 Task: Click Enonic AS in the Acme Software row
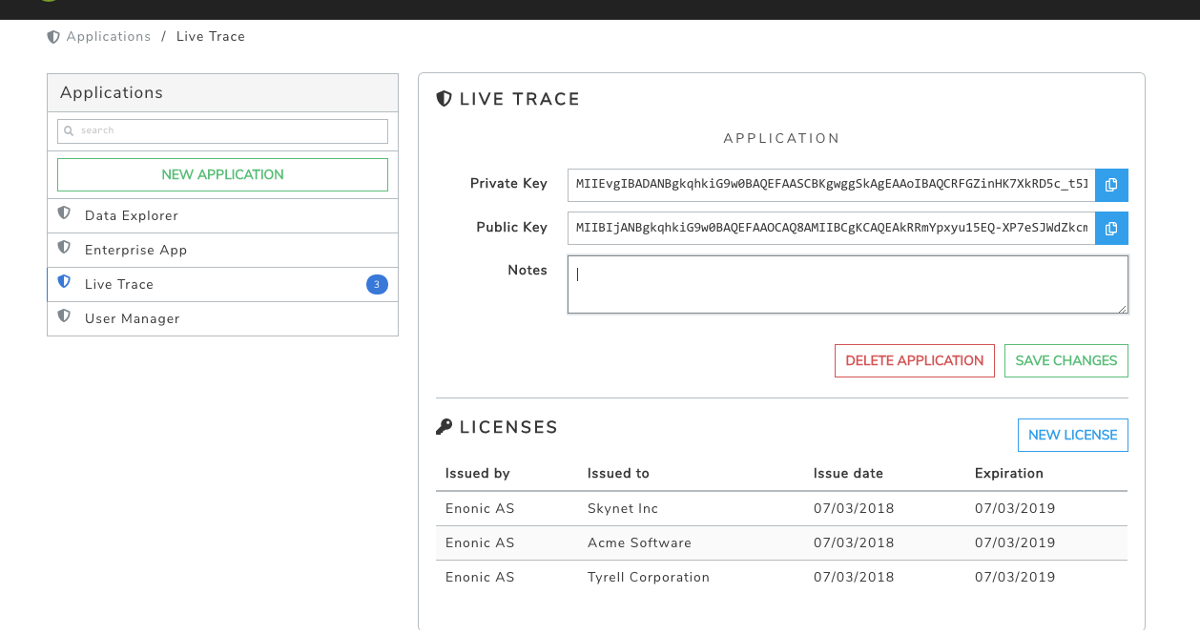pos(480,543)
